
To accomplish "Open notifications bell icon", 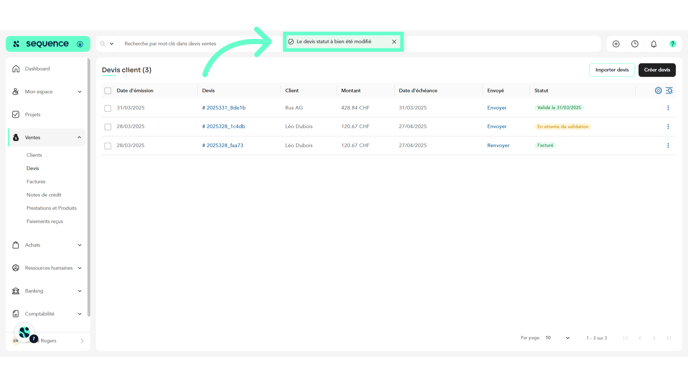I will [653, 44].
